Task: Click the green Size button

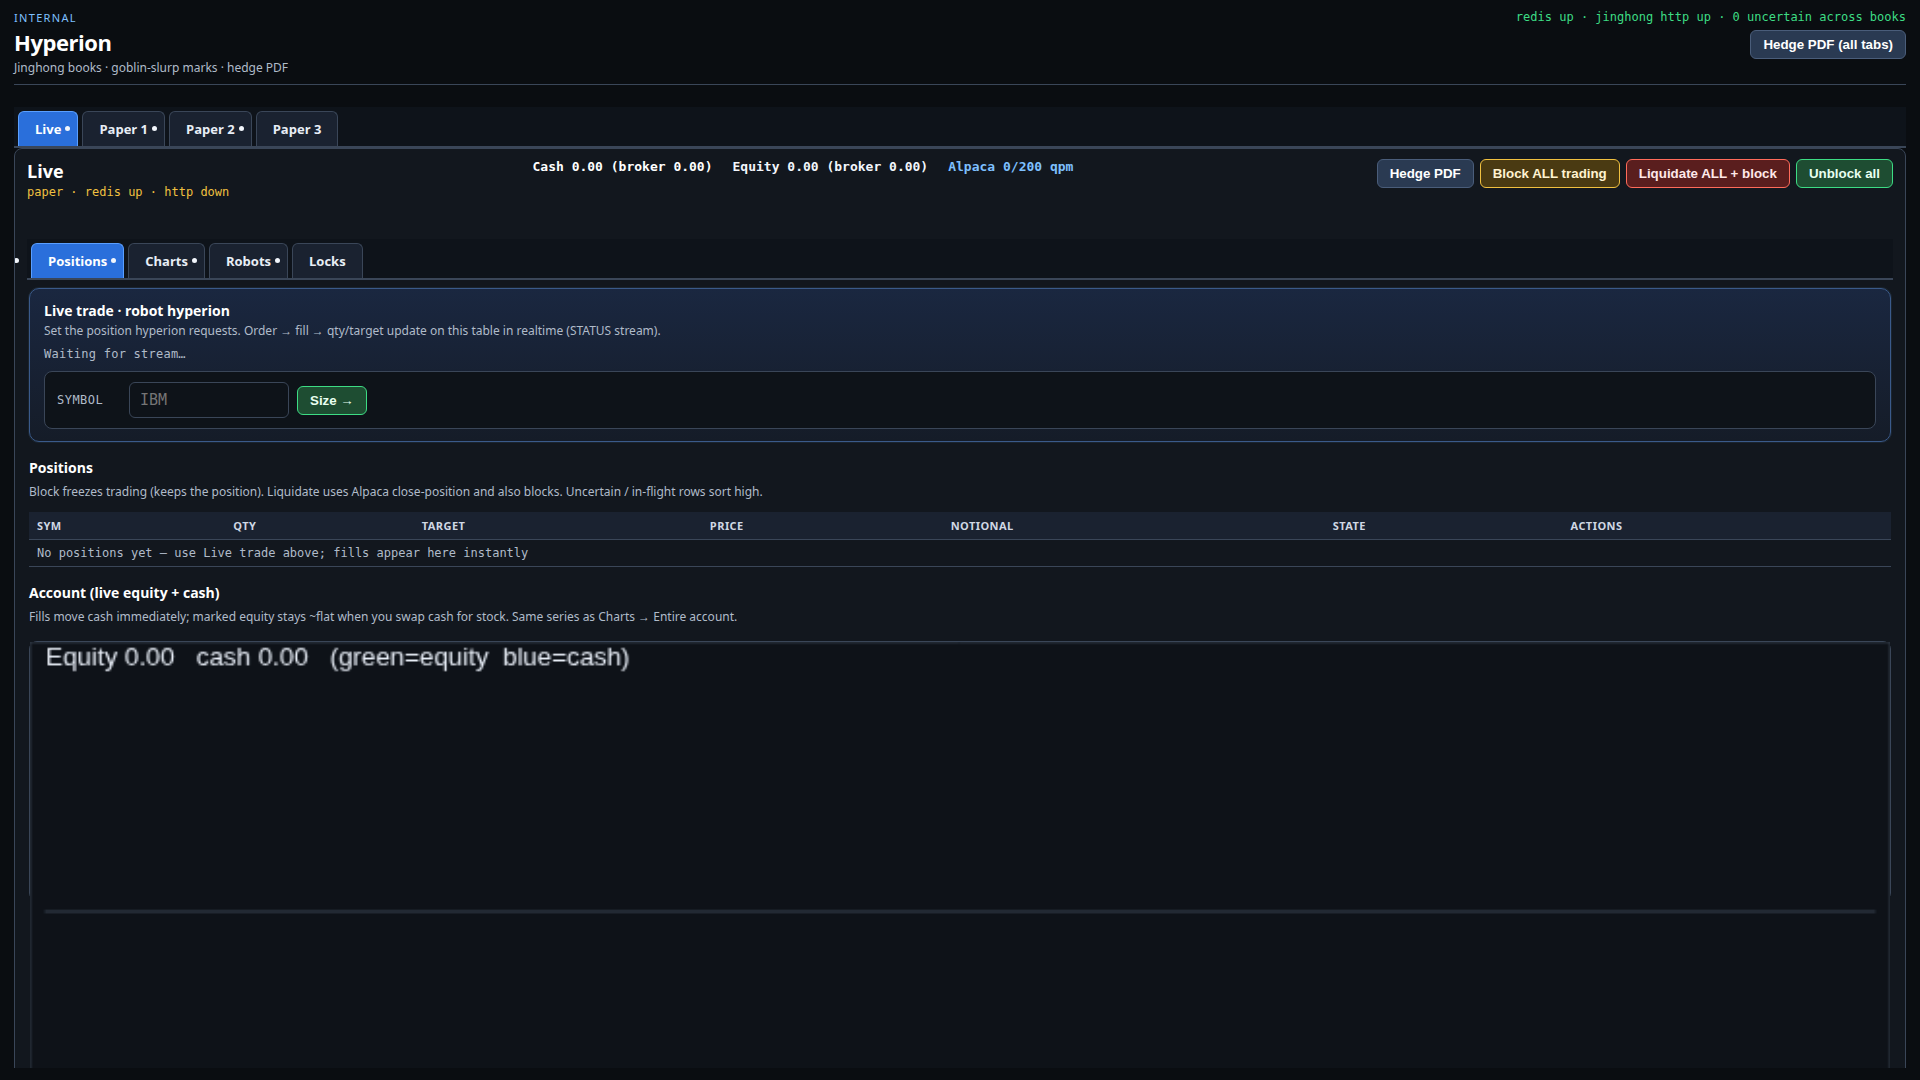Action: (x=331, y=400)
